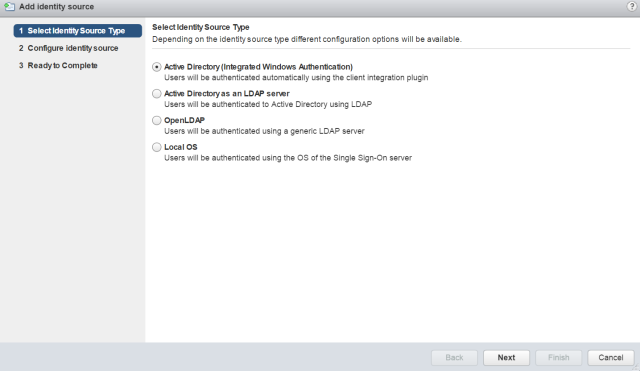The width and height of the screenshot is (640, 371).
Task: Cancel the Add identity source wizard
Action: click(x=611, y=358)
